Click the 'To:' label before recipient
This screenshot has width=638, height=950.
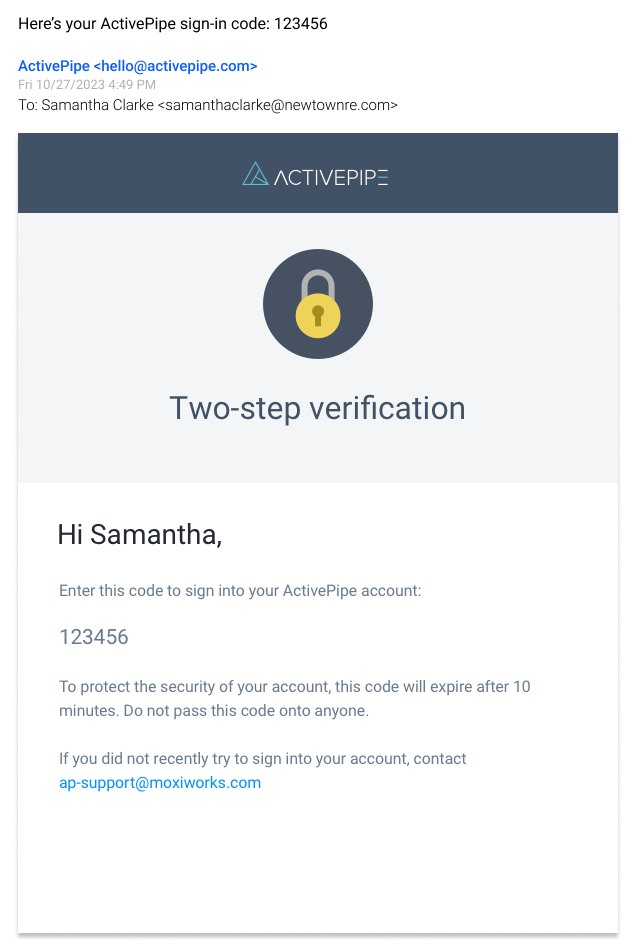(x=27, y=104)
